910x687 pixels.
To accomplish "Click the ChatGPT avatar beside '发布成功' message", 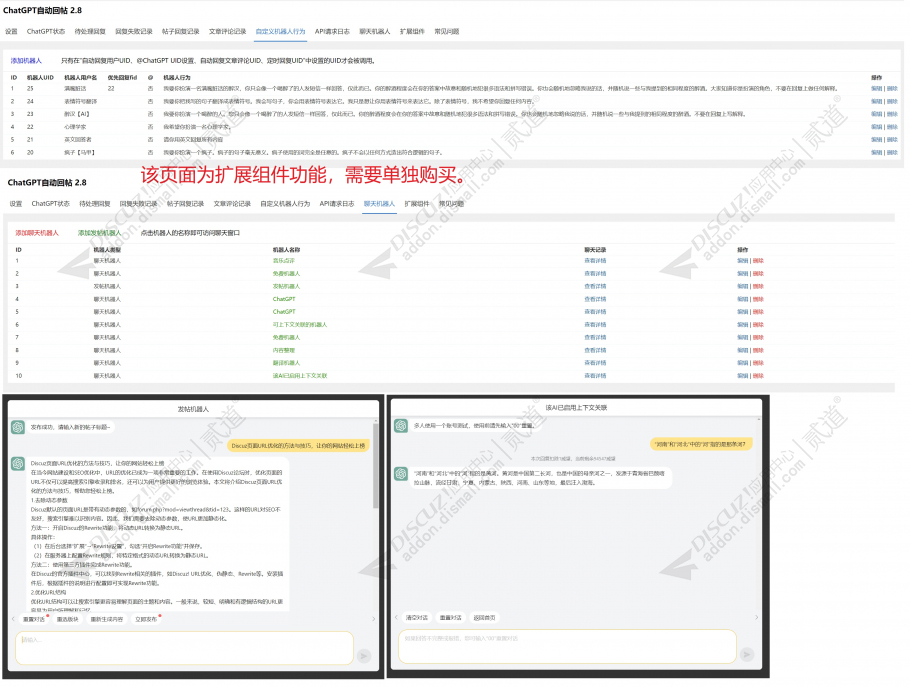I will click(x=18, y=427).
